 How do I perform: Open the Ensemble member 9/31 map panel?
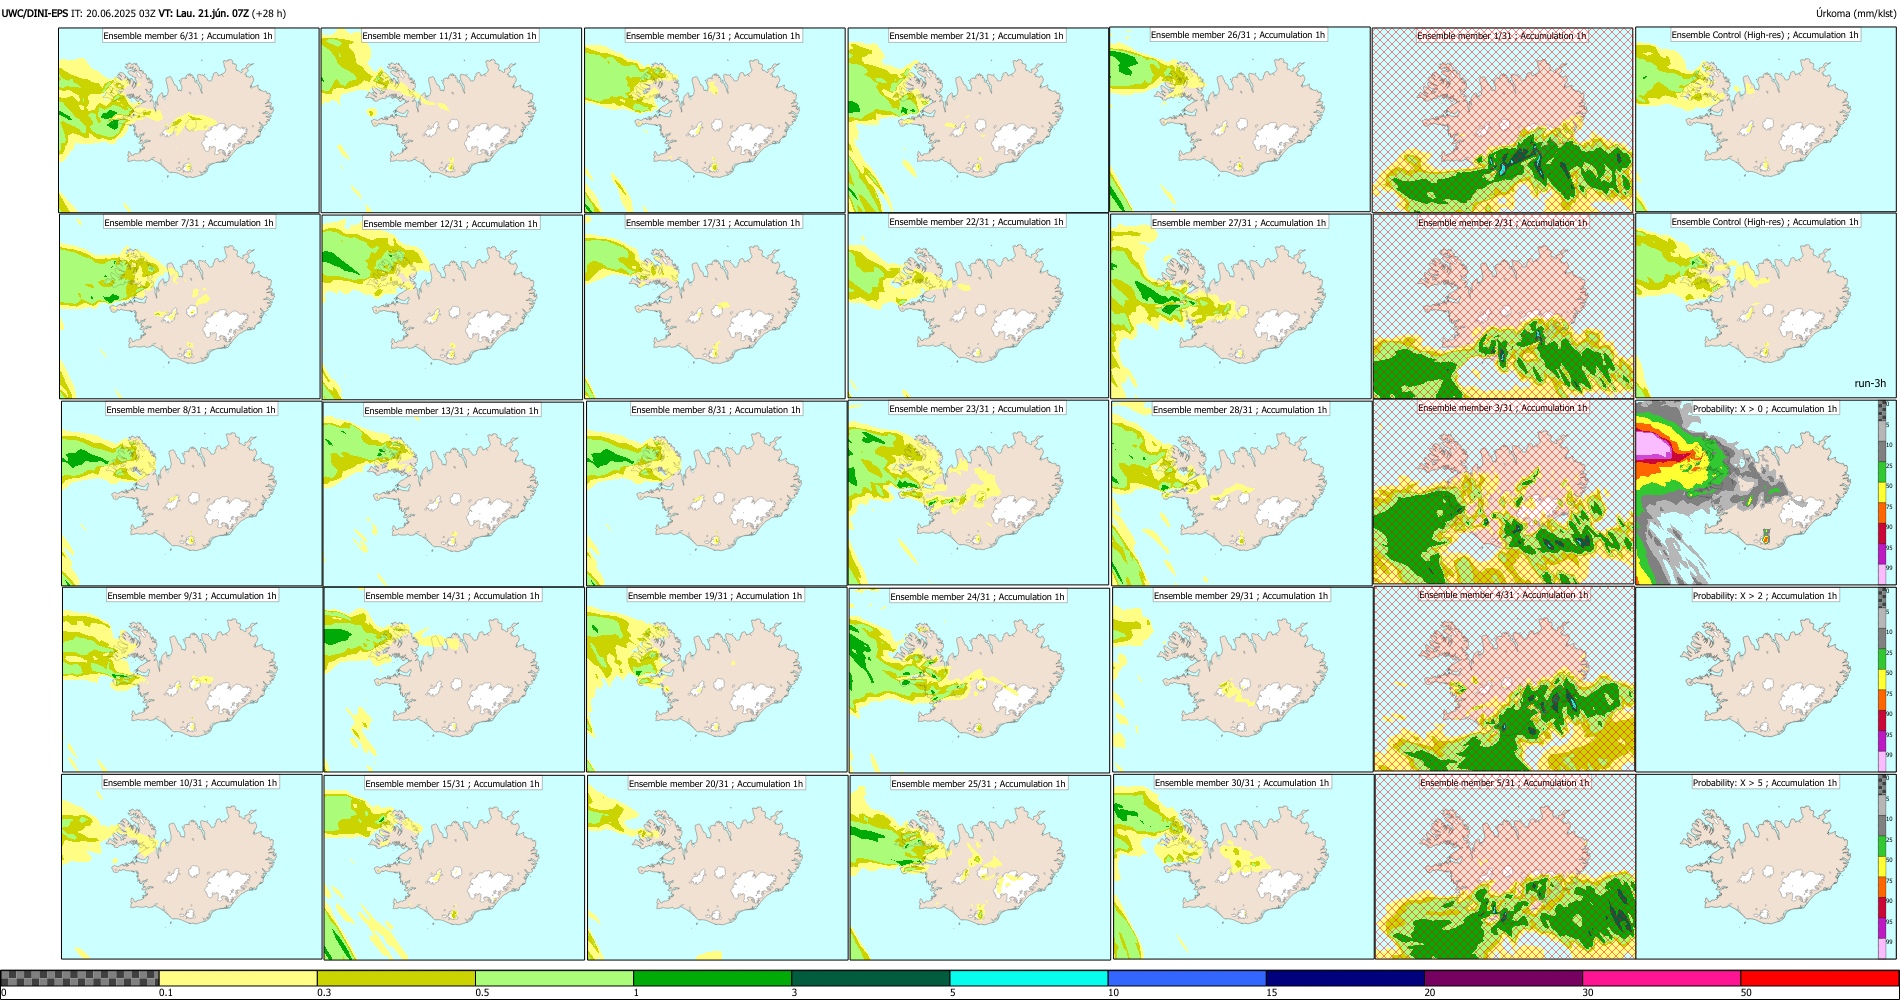[x=192, y=679]
